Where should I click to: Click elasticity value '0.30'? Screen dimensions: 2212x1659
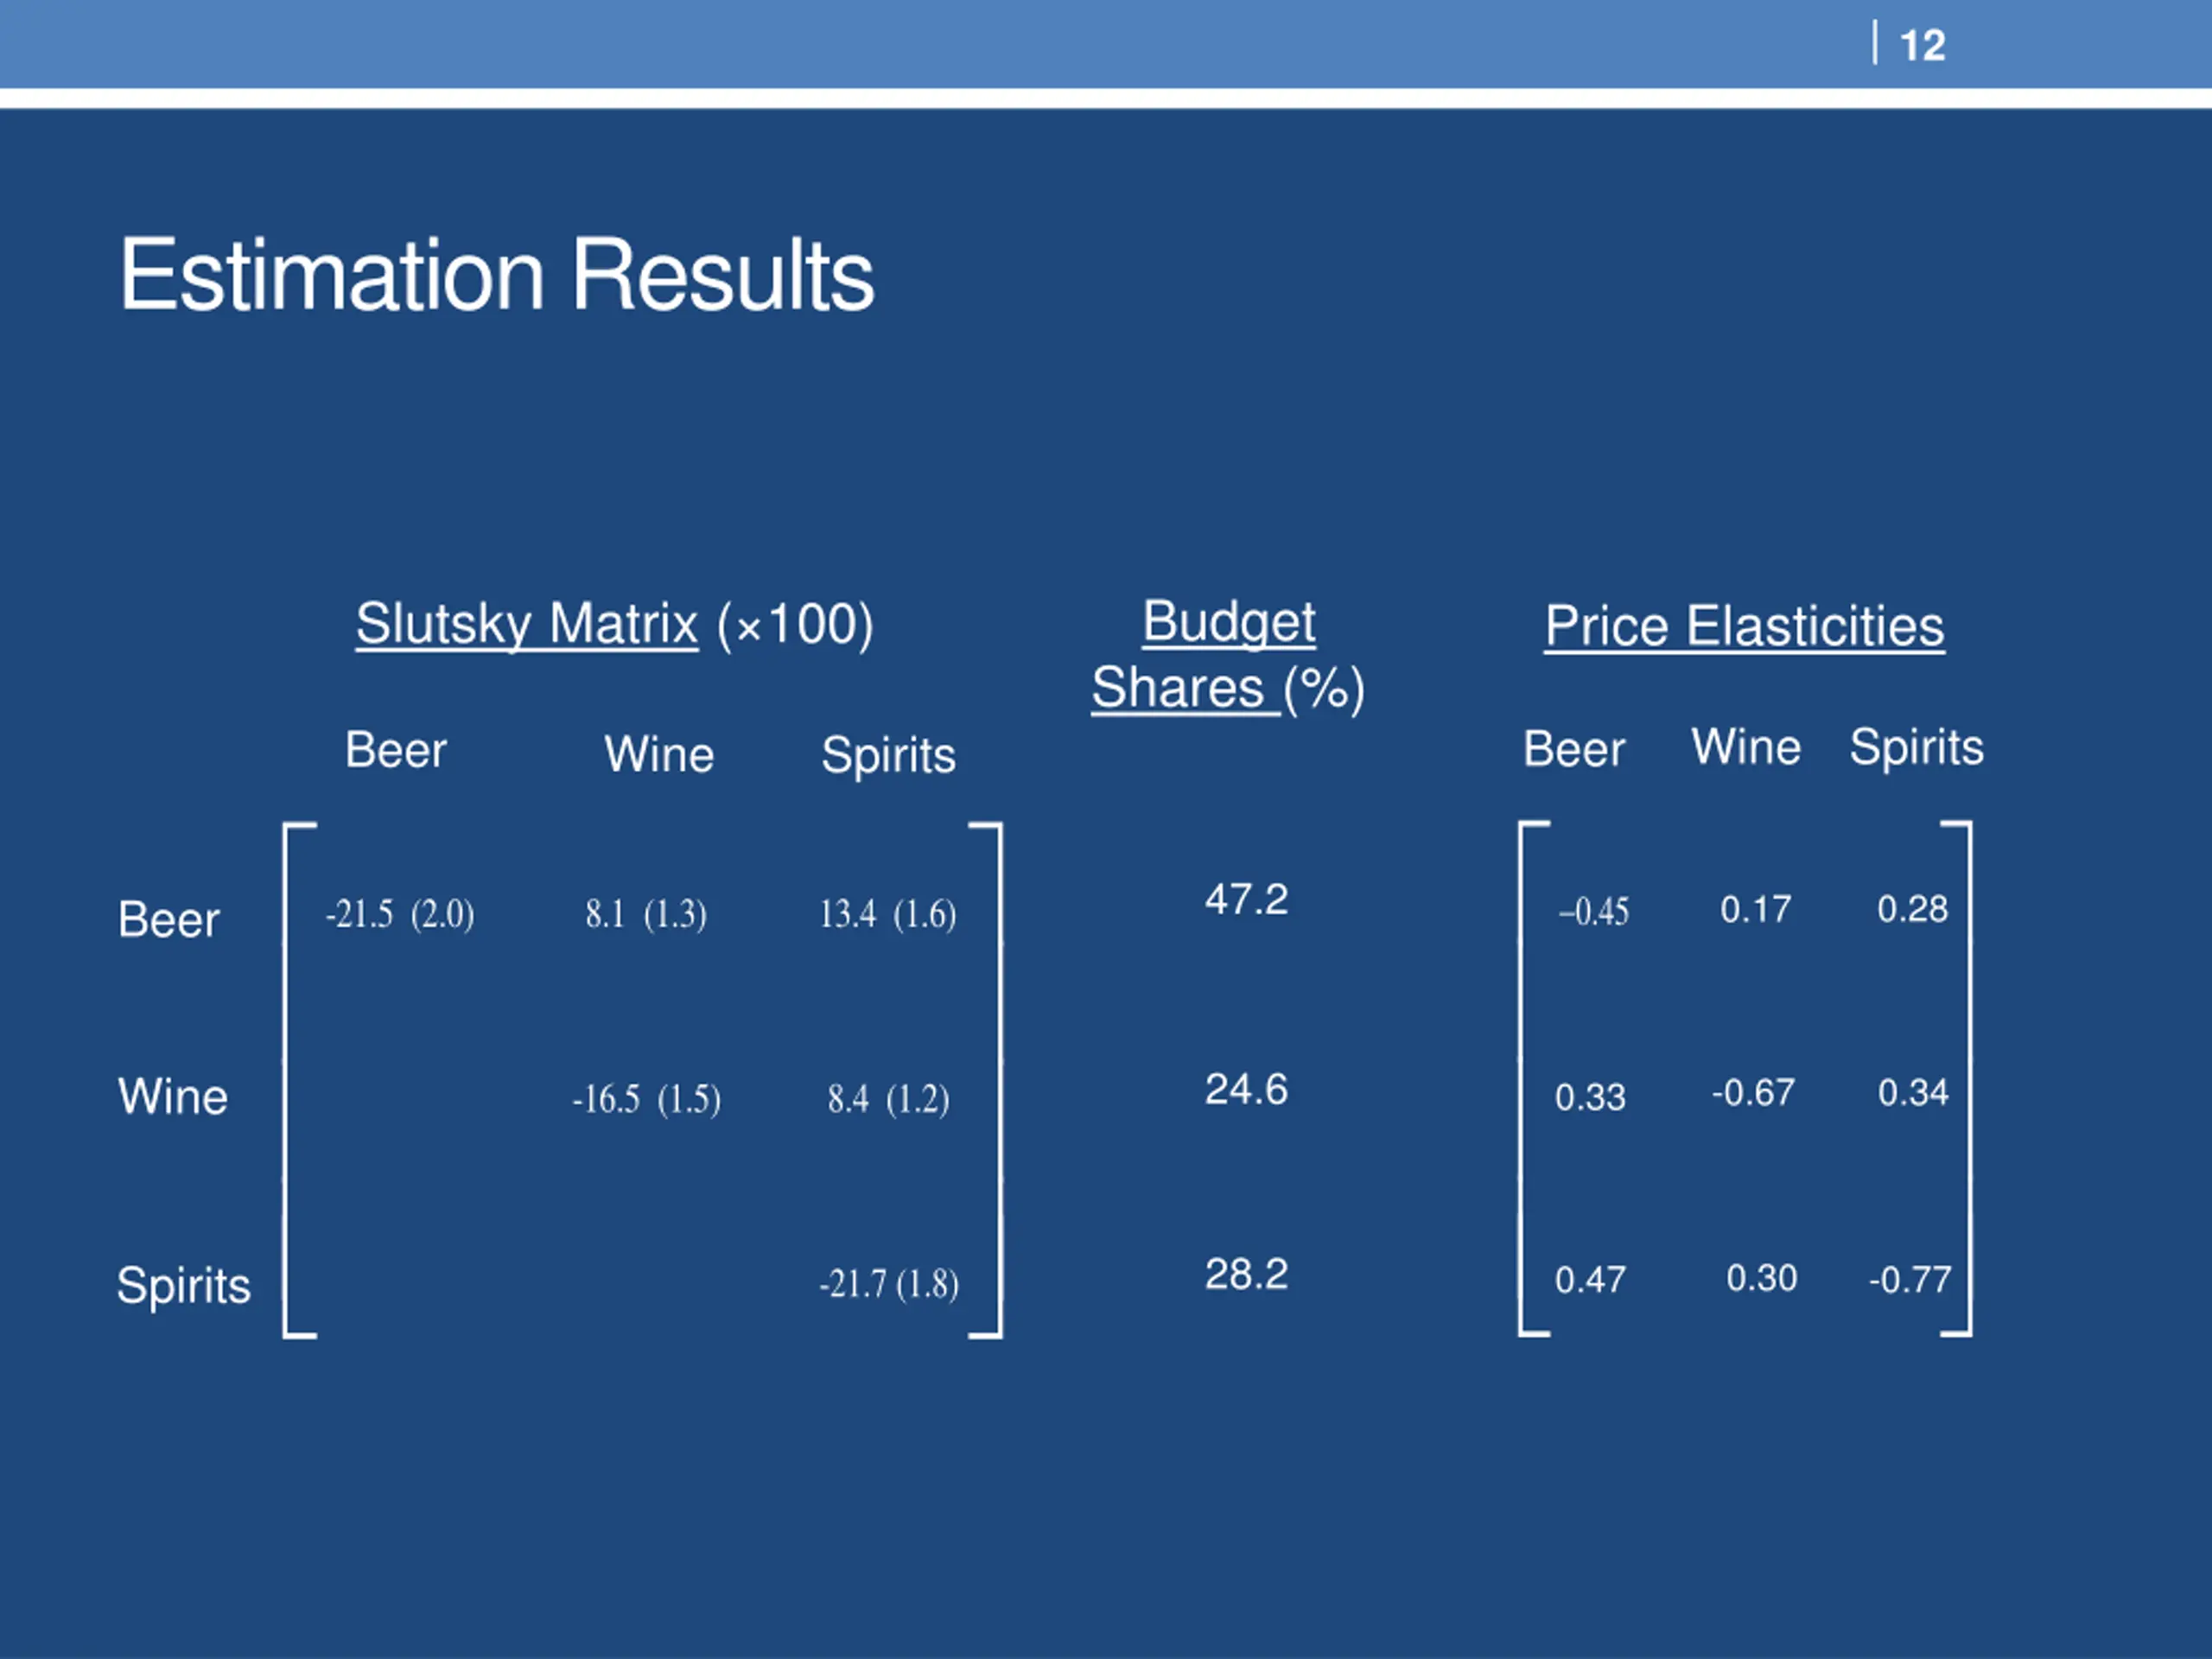coord(1762,1277)
